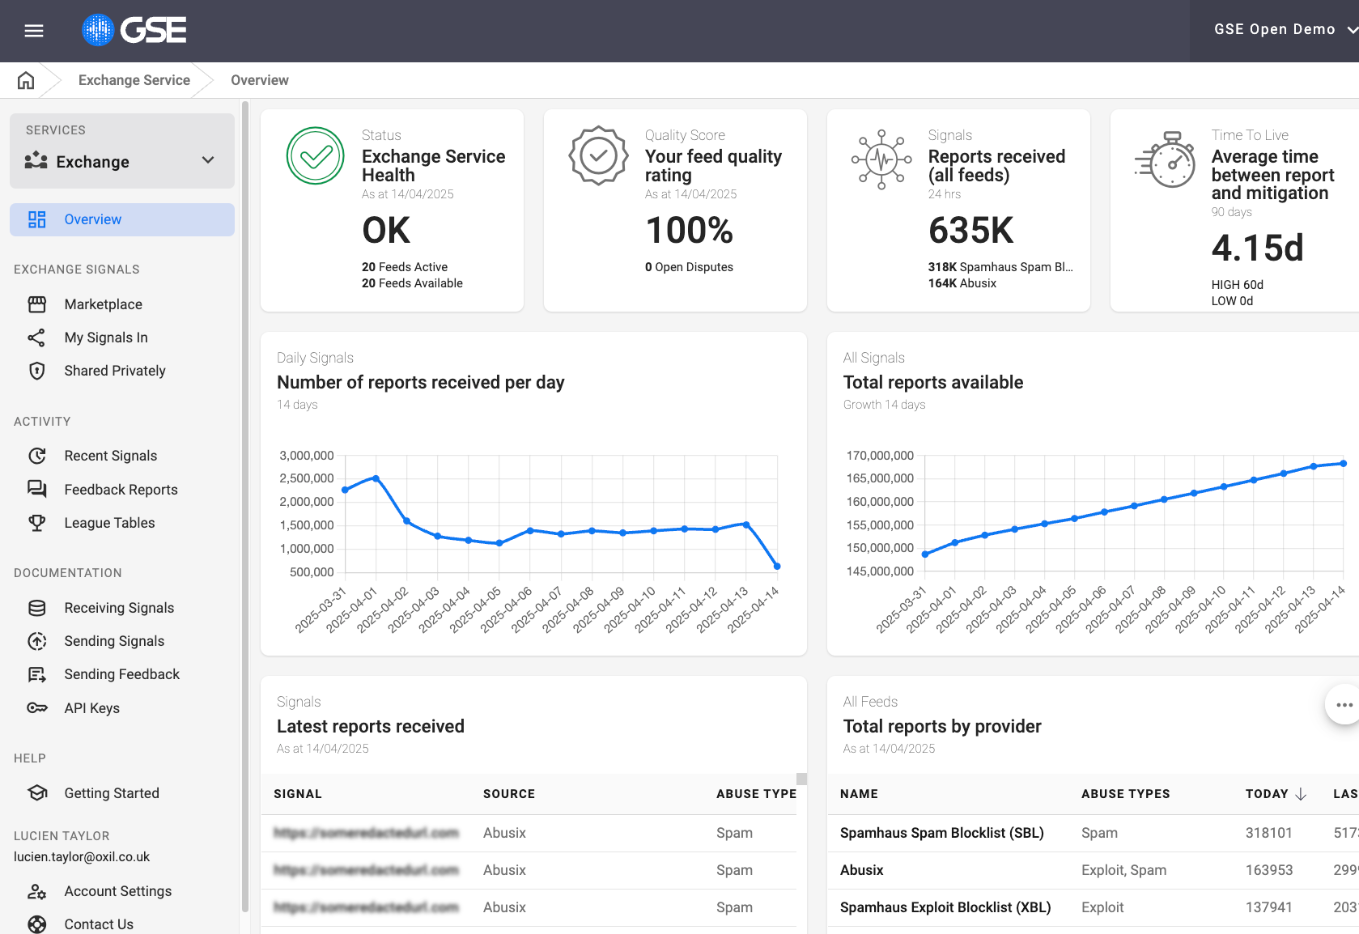This screenshot has height=934, width=1359.
Task: Open Sending Signals documentation
Action: 114,641
